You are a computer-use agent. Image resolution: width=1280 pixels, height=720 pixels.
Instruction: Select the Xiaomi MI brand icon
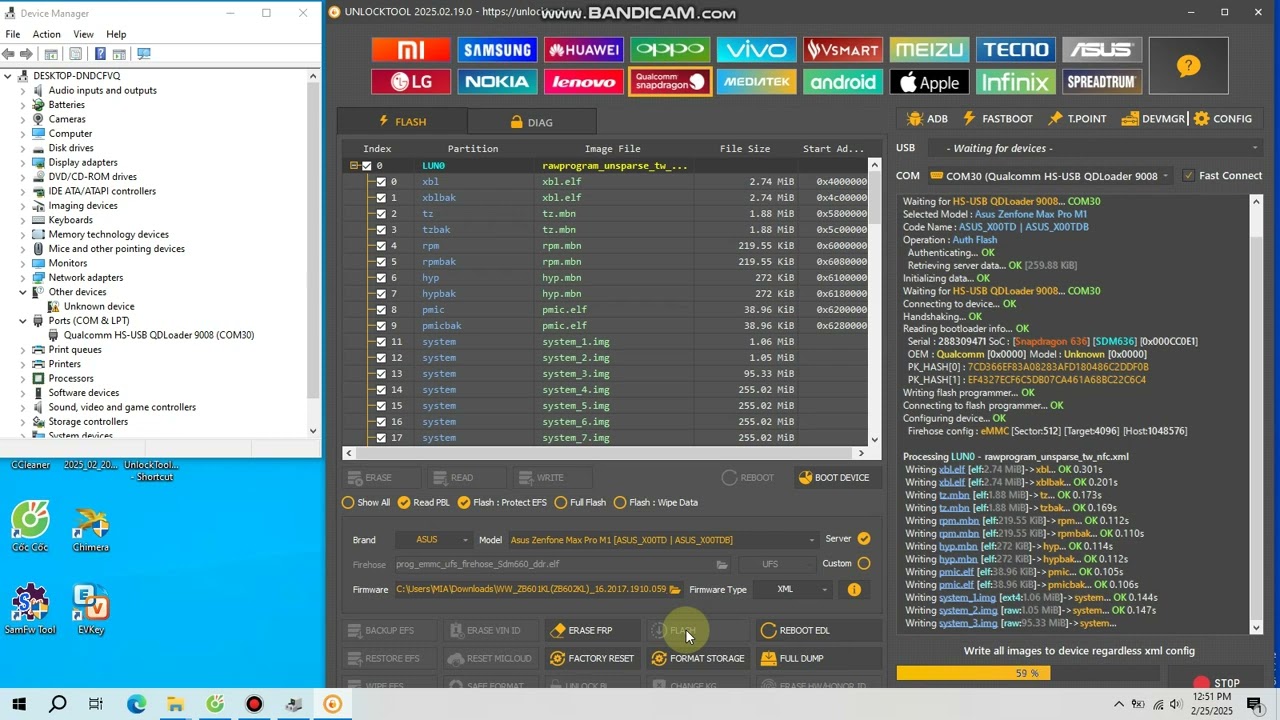click(411, 50)
